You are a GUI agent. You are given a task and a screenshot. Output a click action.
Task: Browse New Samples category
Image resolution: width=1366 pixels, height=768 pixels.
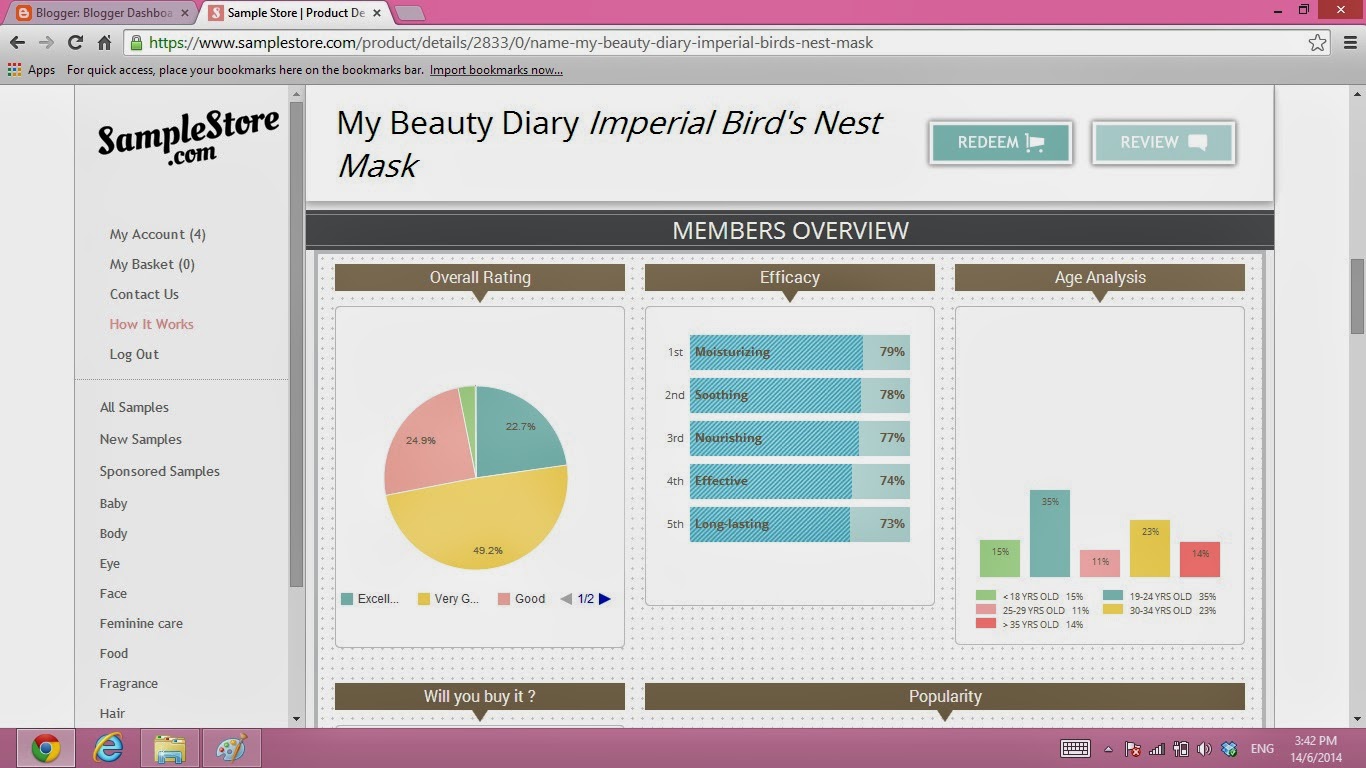pyautogui.click(x=141, y=439)
